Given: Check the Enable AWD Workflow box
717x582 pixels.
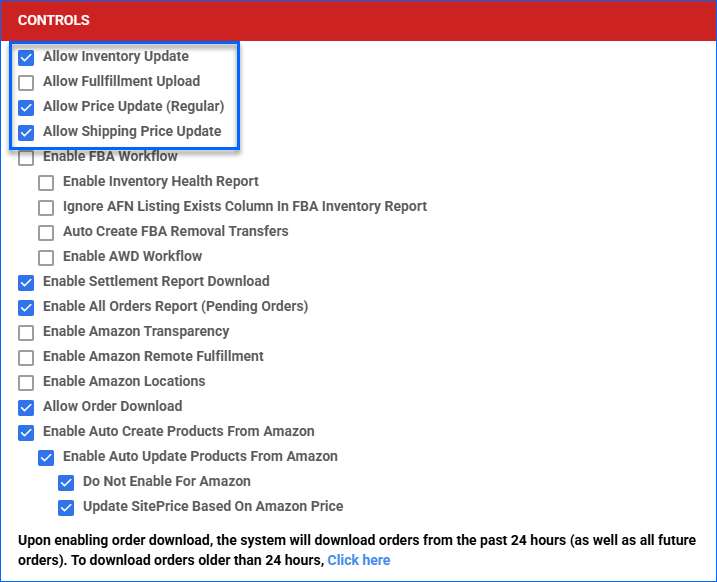Looking at the screenshot, I should (46, 257).
